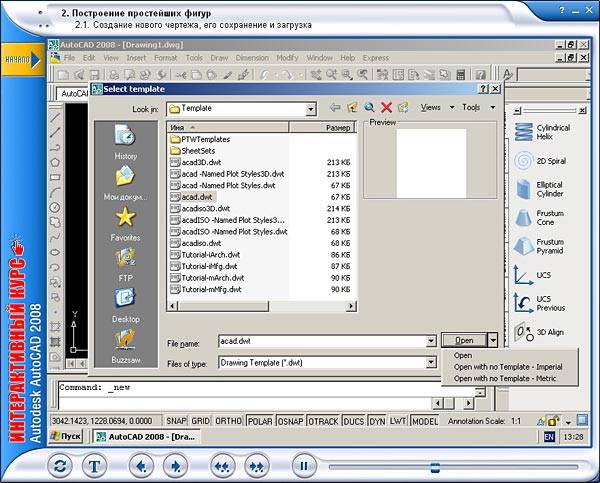Toggle DYN input in status bar
This screenshot has width=600, height=483.
pyautogui.click(x=377, y=421)
